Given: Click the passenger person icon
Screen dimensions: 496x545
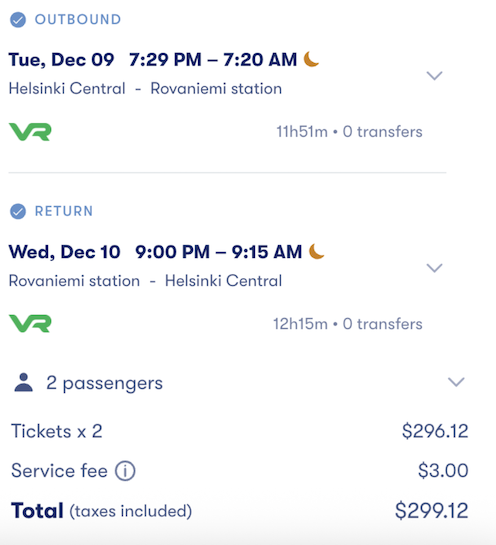Looking at the screenshot, I should 24,383.
